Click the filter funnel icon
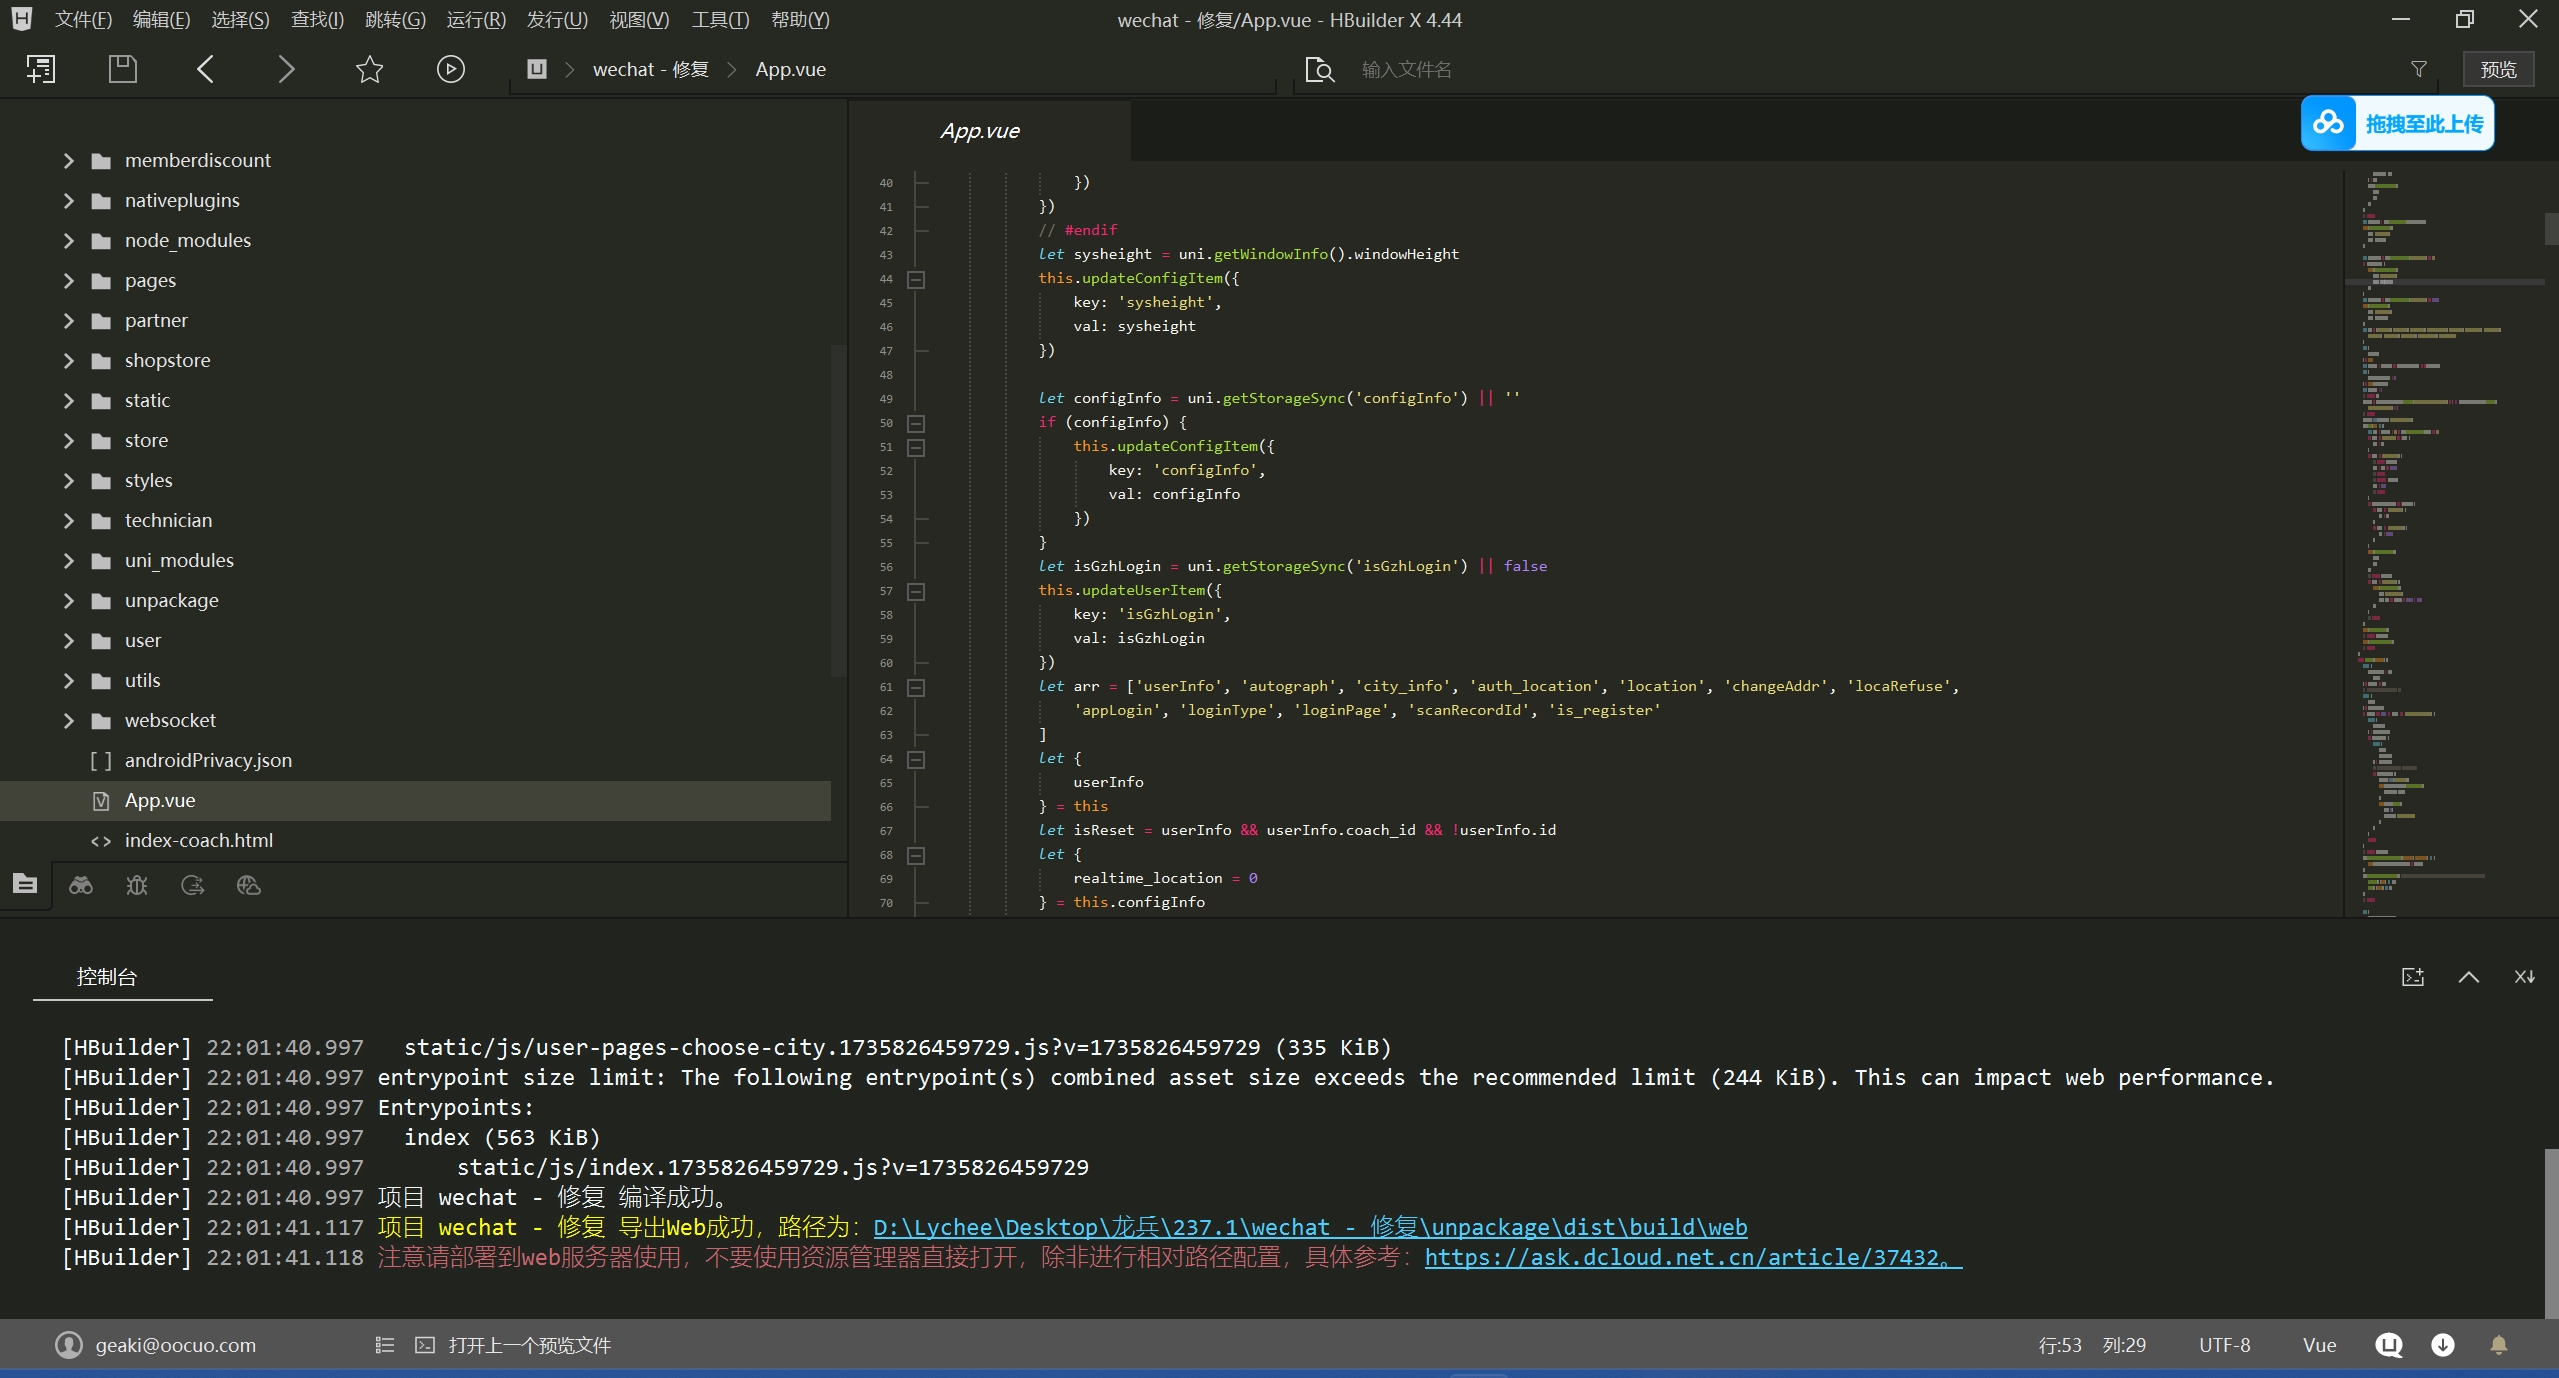 (x=2418, y=69)
